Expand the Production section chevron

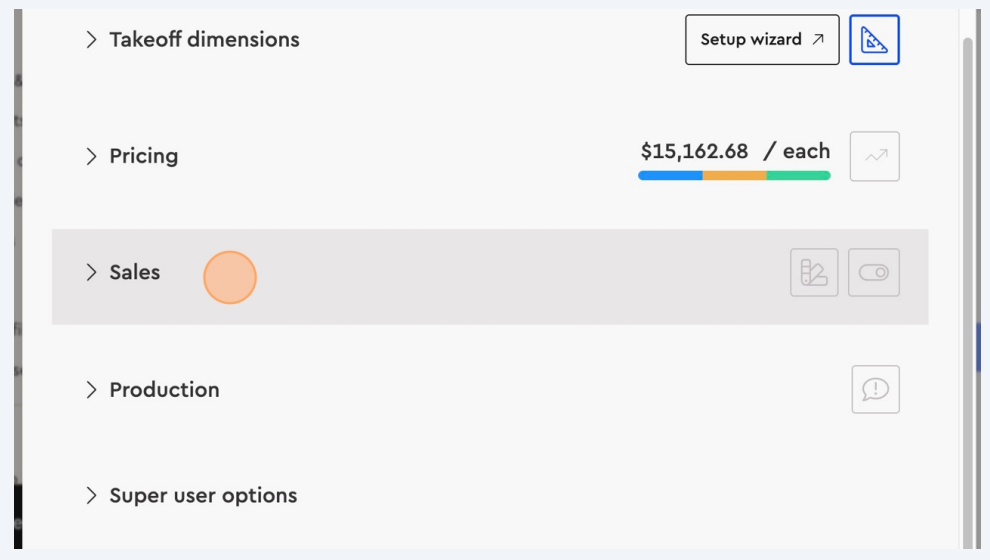pos(91,390)
